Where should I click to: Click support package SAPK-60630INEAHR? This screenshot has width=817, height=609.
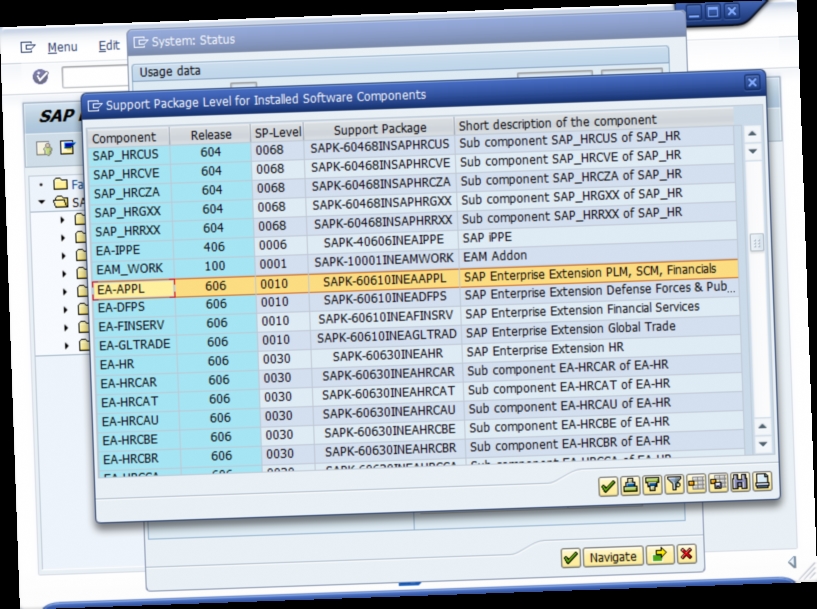pos(388,355)
